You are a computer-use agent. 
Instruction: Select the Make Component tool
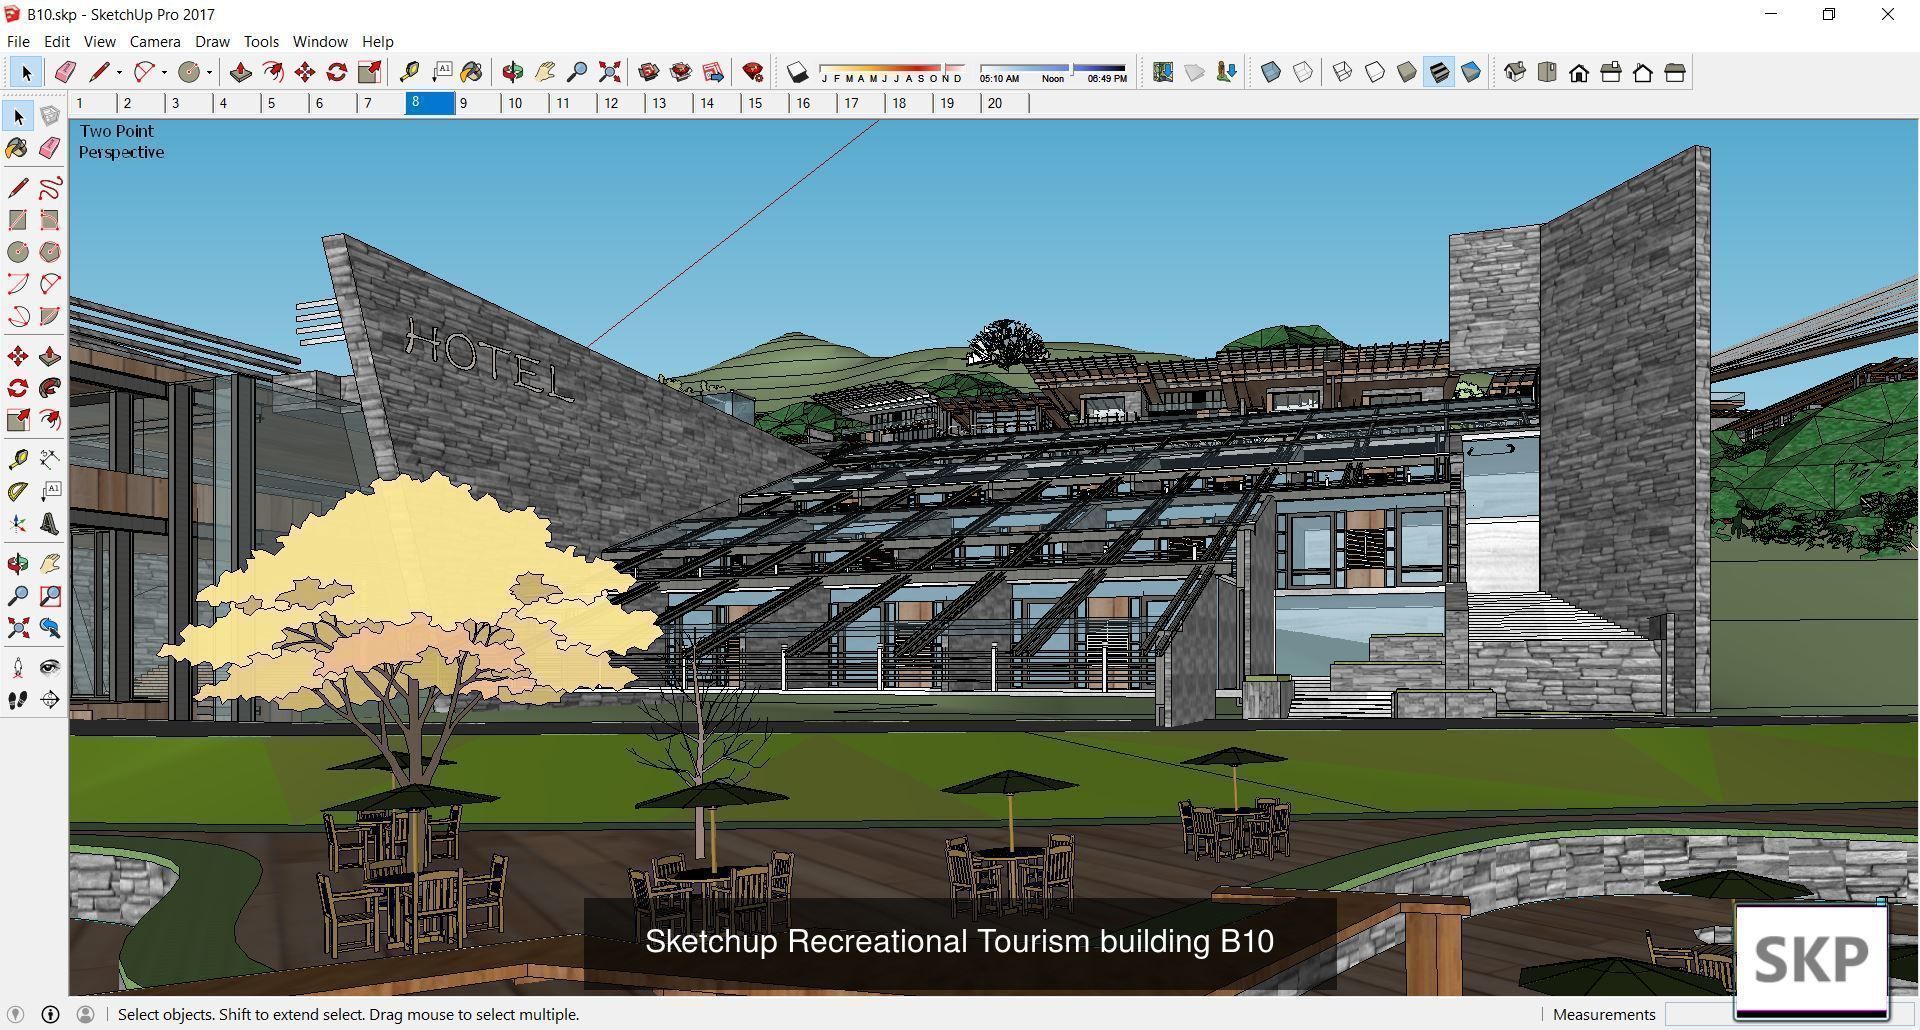[x=50, y=117]
